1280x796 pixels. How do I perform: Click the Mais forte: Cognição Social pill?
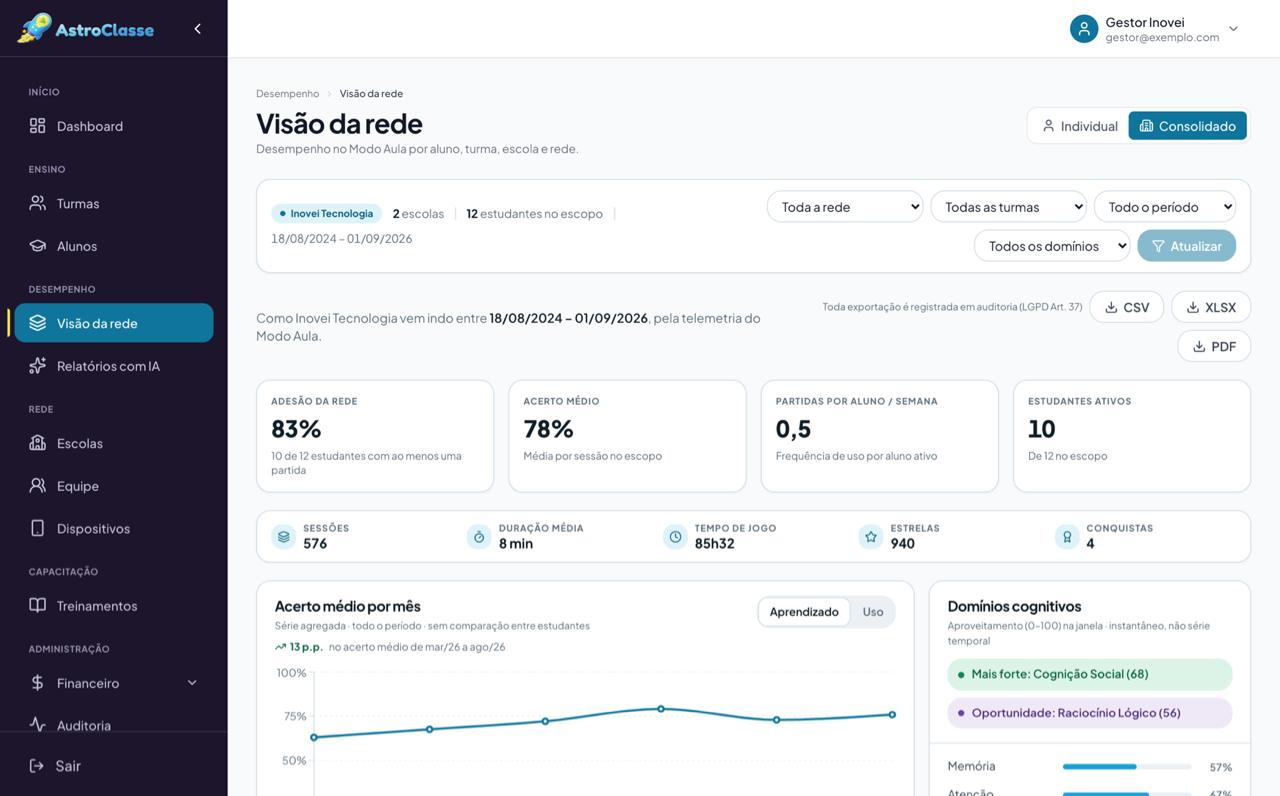(x=1090, y=674)
